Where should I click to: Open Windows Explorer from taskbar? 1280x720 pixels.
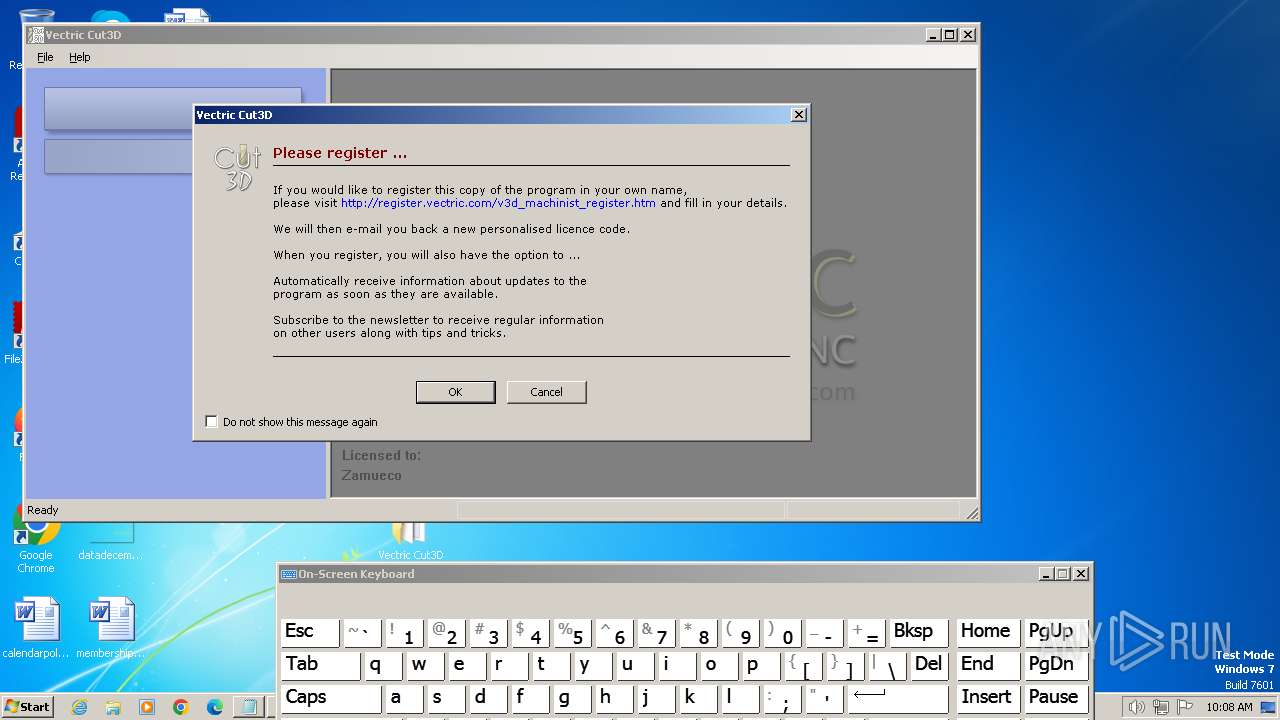click(113, 707)
